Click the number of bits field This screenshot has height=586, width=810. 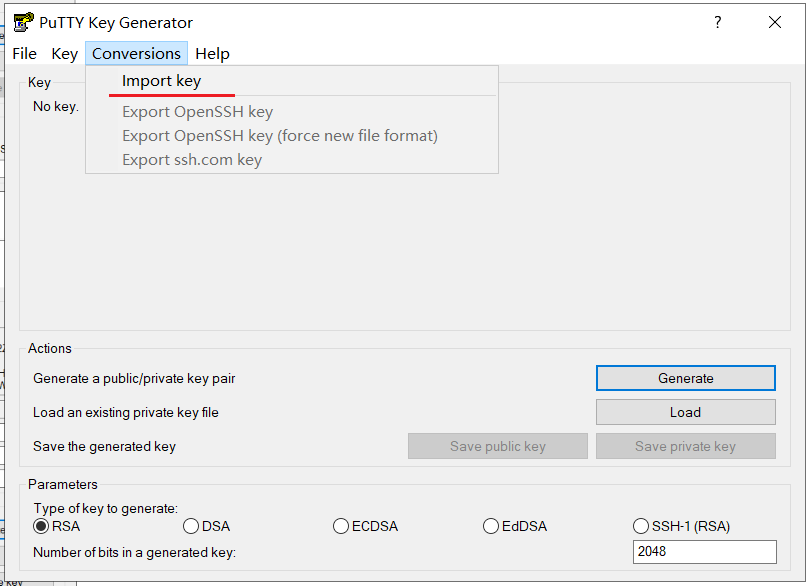[x=705, y=552]
